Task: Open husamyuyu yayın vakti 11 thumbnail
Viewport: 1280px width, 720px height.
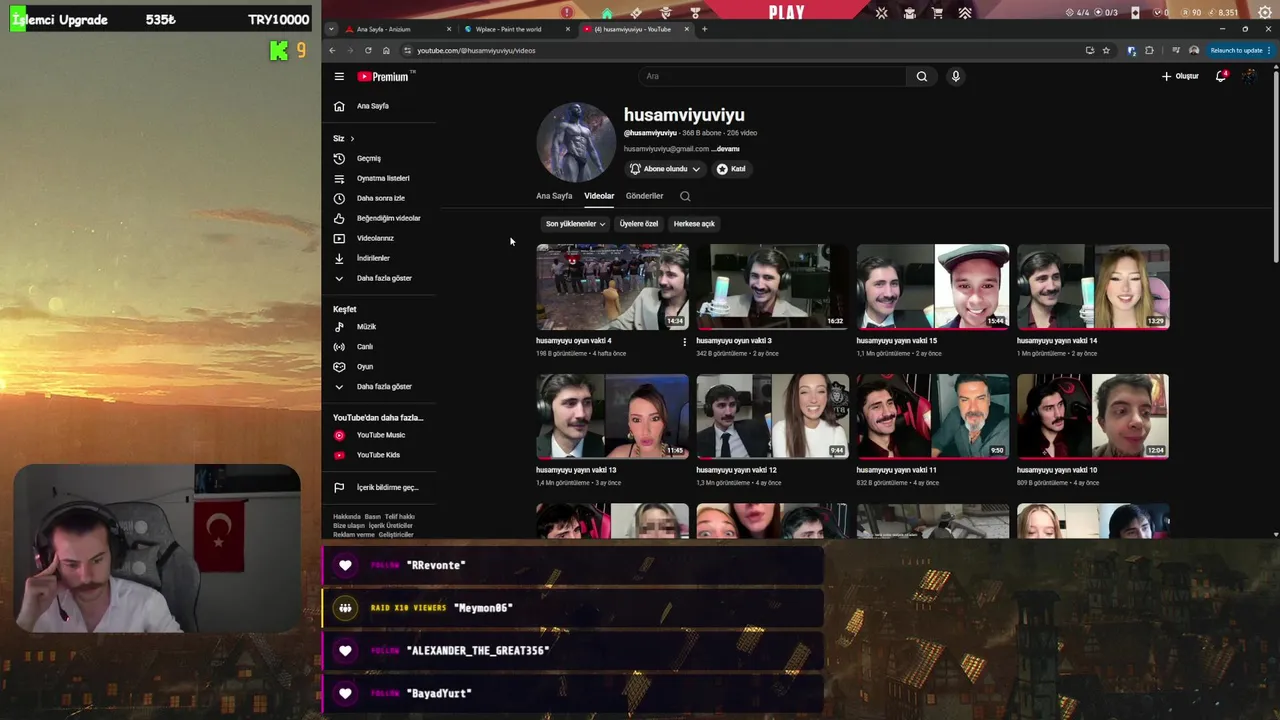Action: (x=933, y=416)
